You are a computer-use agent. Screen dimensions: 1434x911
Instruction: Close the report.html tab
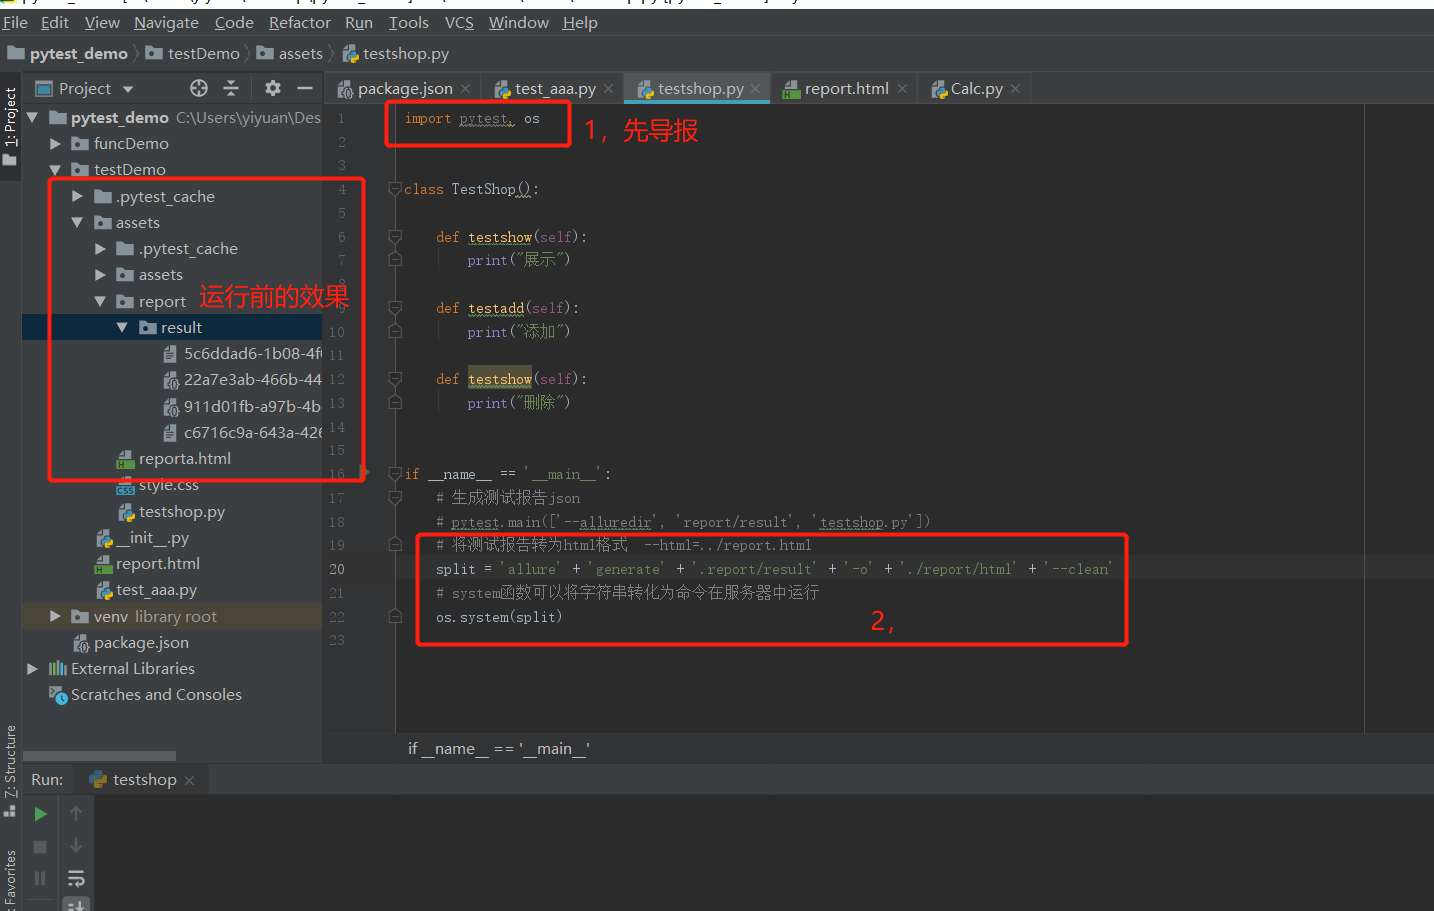[x=903, y=89]
